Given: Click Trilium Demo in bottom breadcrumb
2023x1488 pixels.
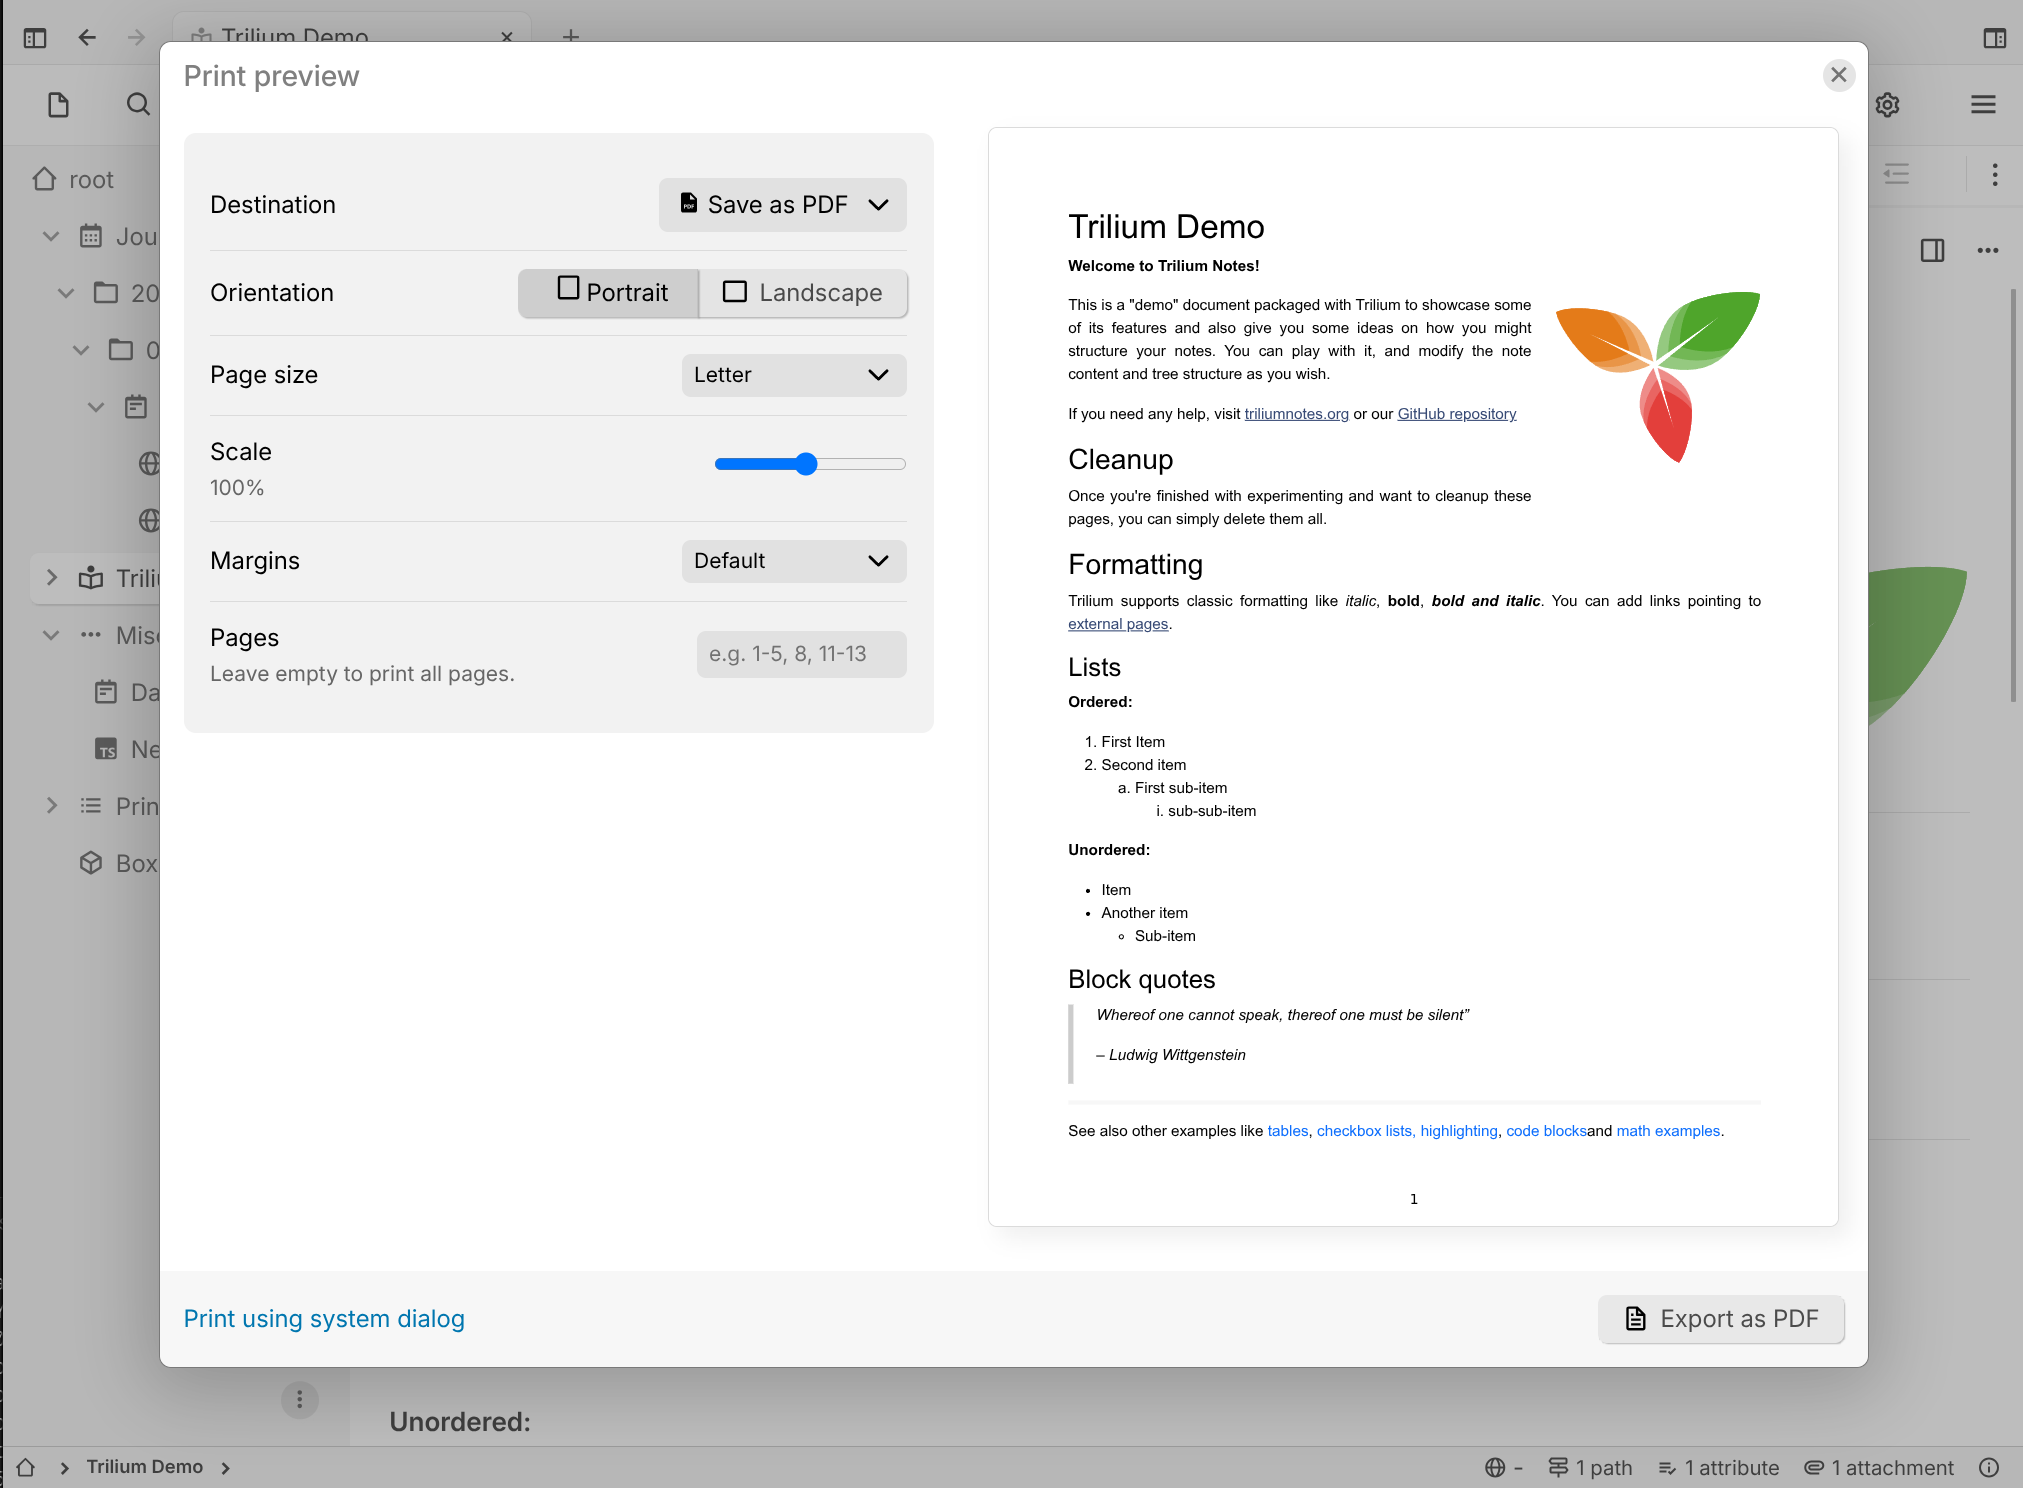Looking at the screenshot, I should (x=144, y=1467).
